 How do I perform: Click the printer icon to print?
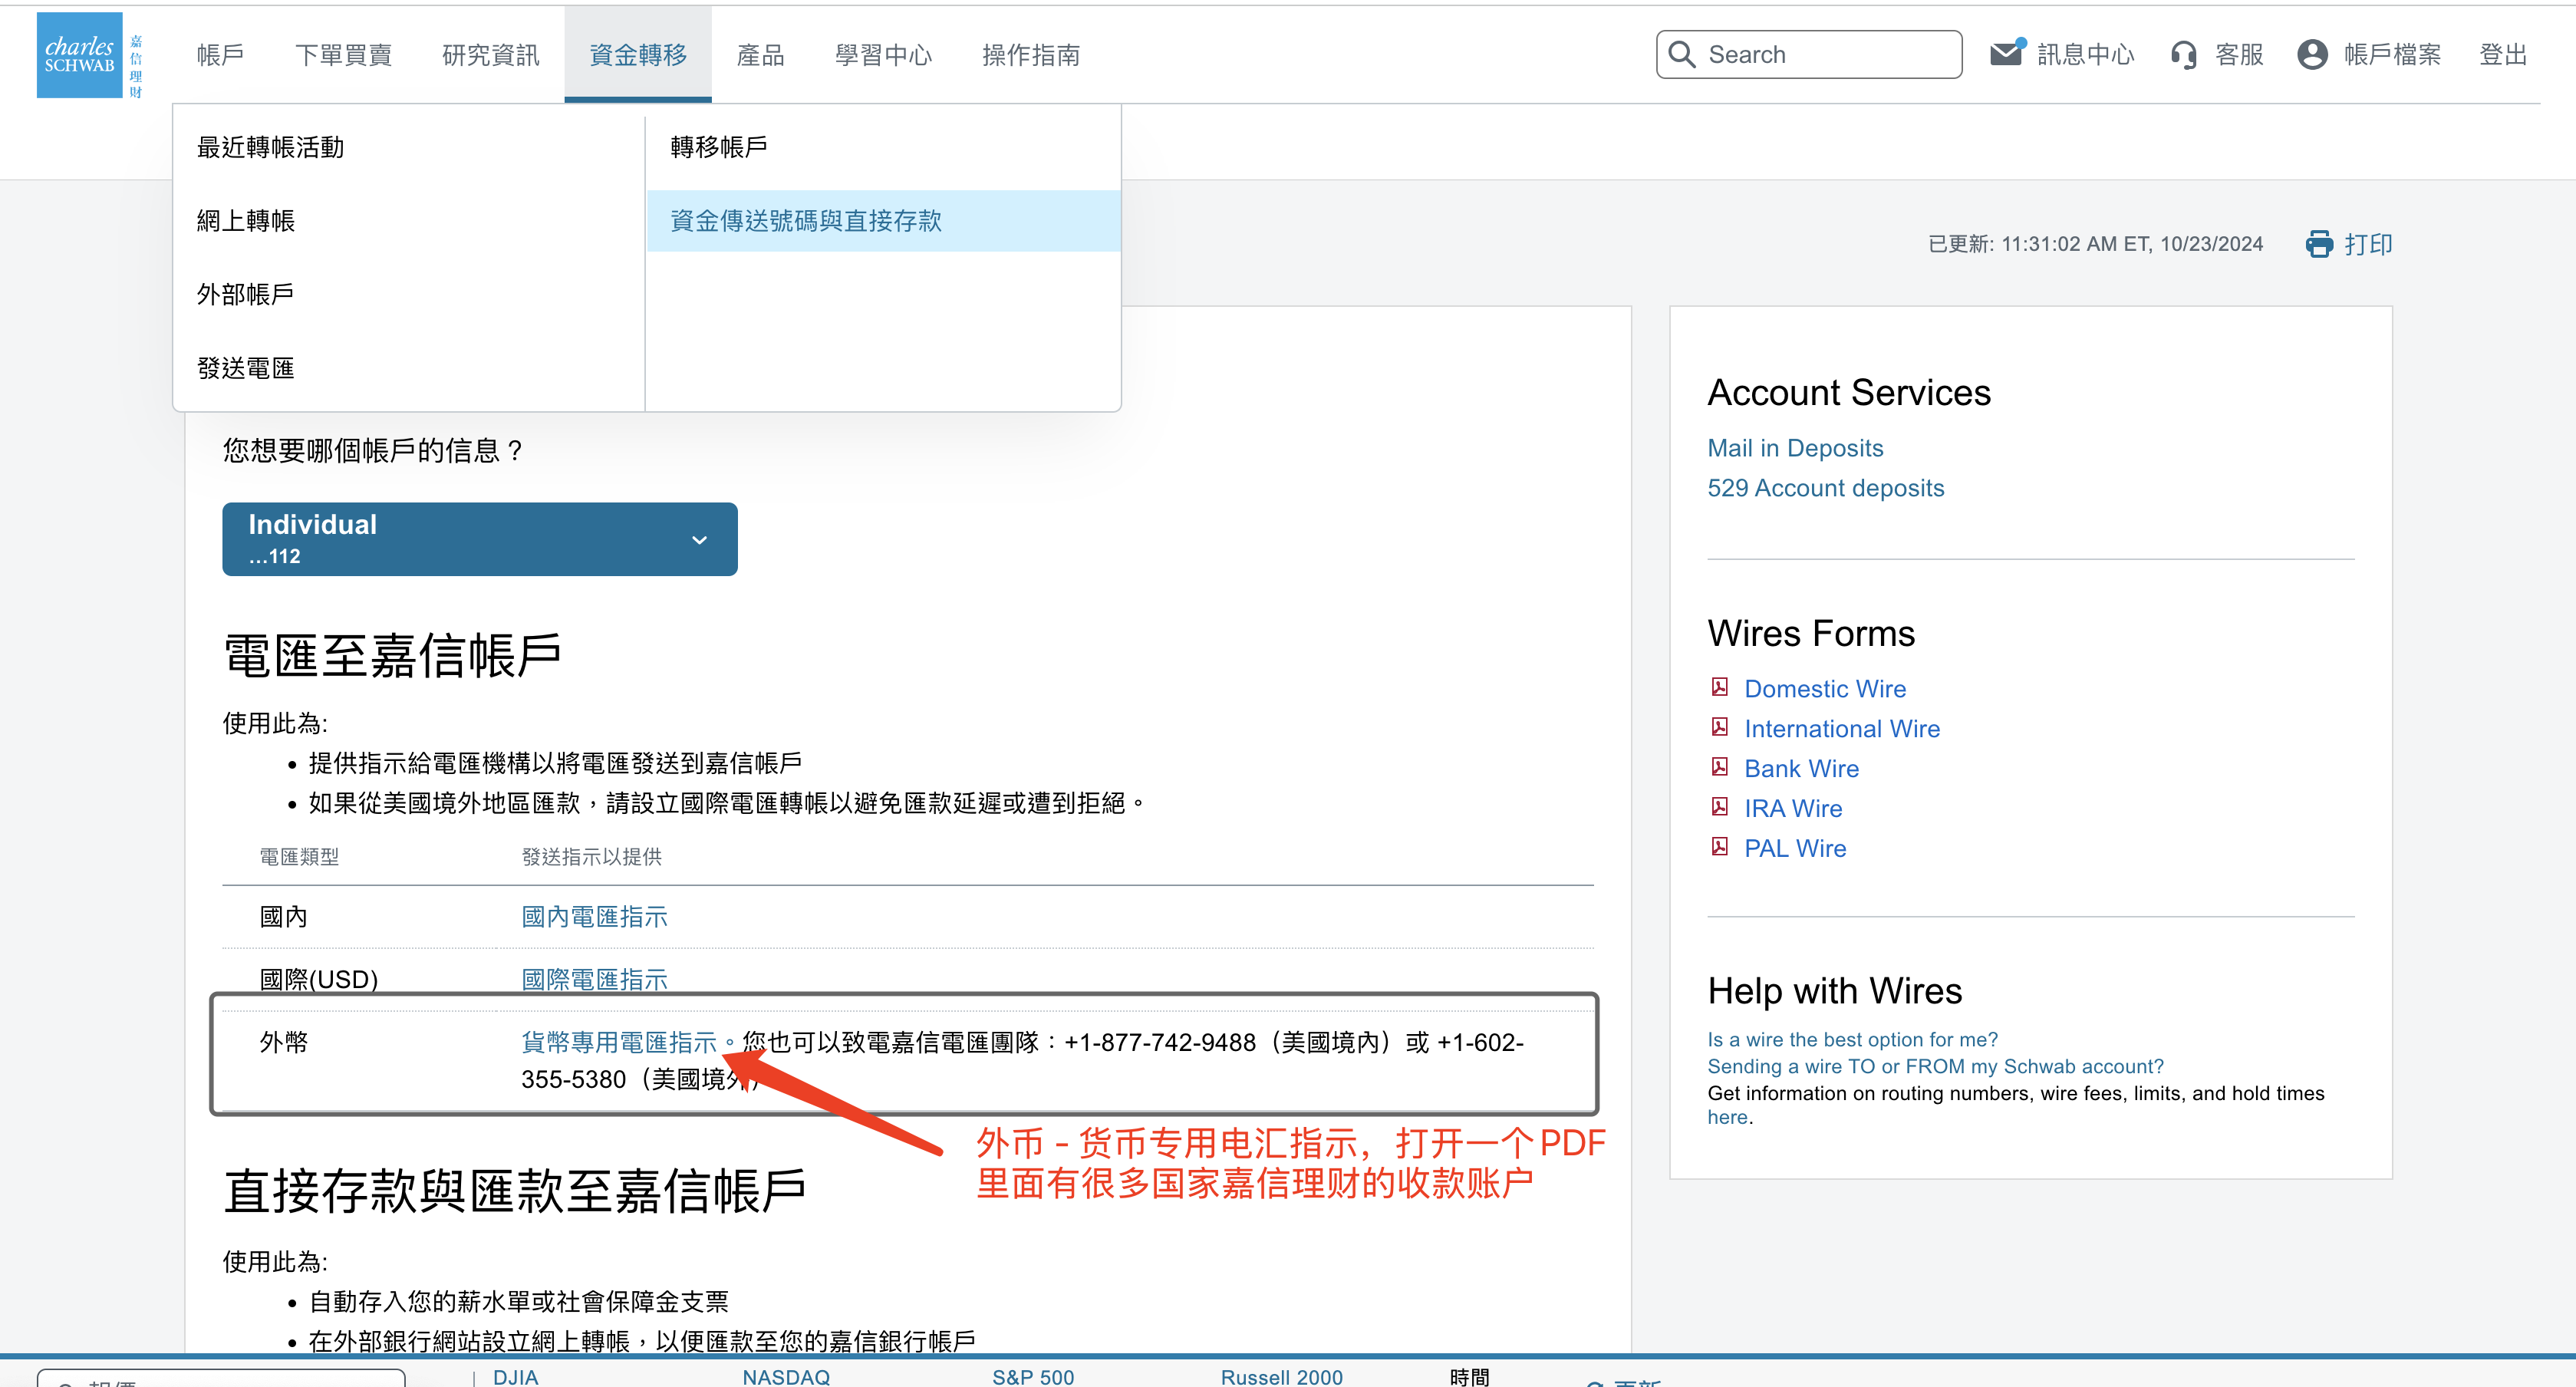[2319, 244]
